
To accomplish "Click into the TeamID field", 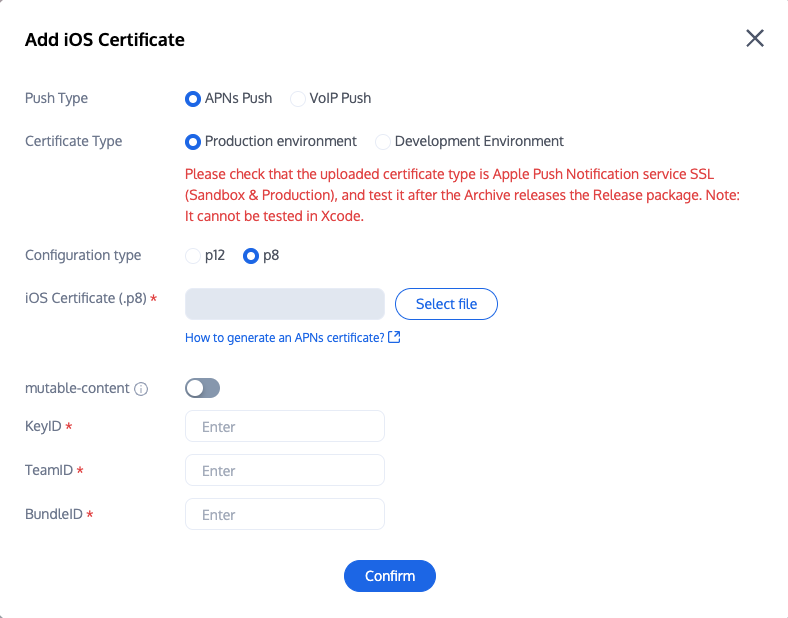I will [285, 471].
